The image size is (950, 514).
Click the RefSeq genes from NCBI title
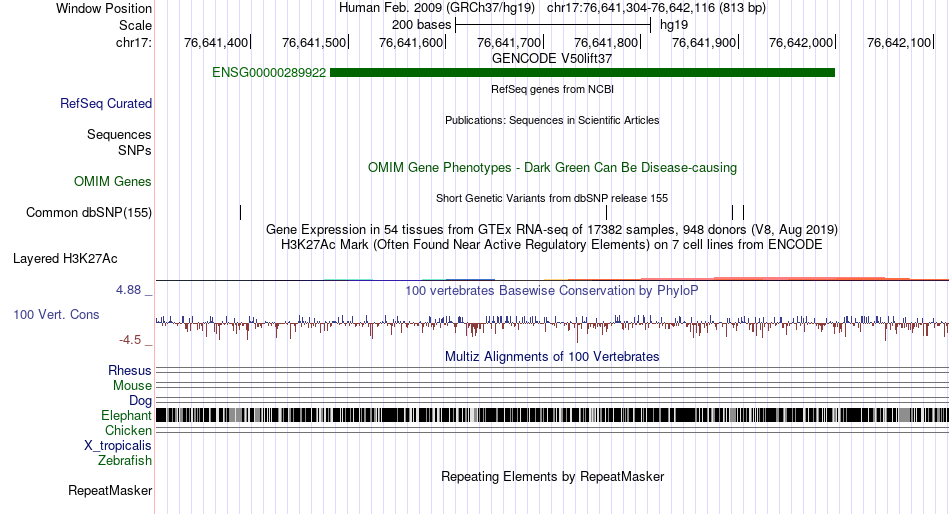[x=553, y=89]
